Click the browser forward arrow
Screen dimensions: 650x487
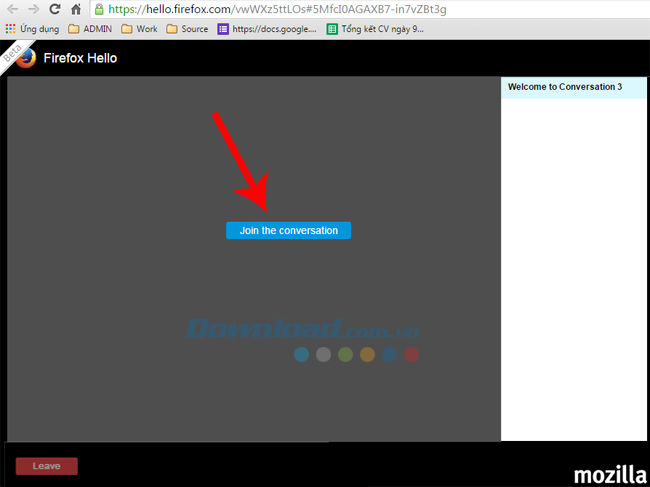coord(34,9)
